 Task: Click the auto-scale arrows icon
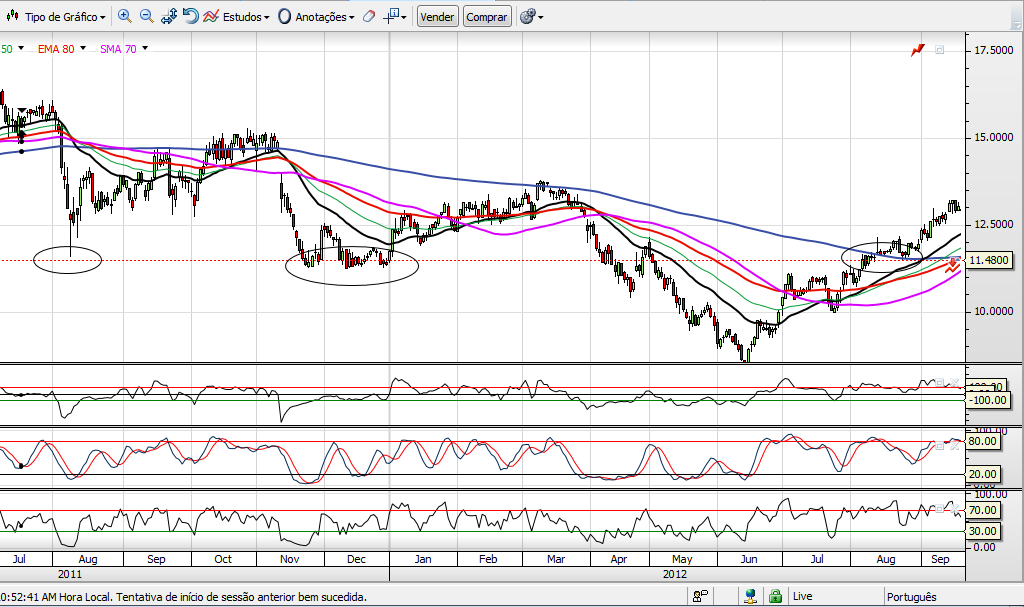pyautogui.click(x=168, y=16)
